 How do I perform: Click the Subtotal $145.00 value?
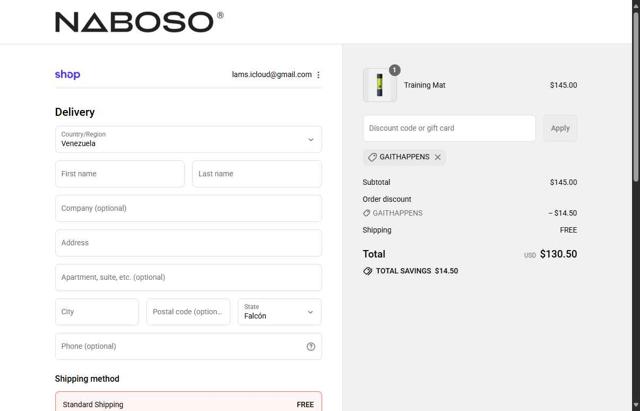pos(563,182)
